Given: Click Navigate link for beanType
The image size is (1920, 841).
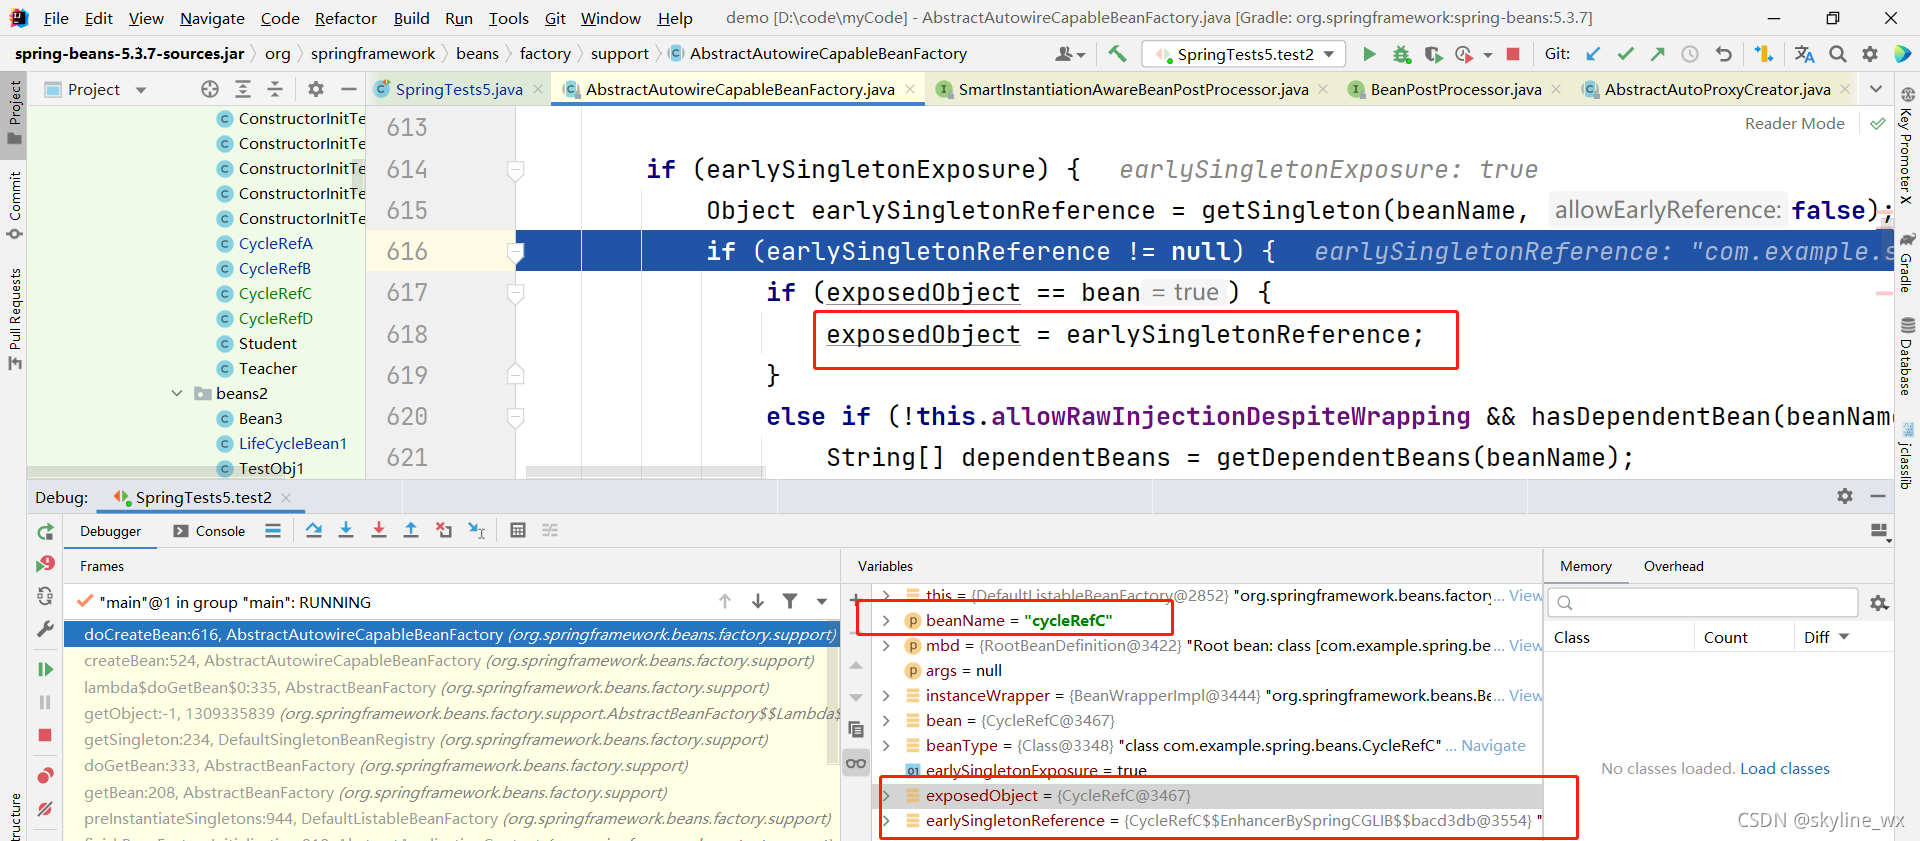Looking at the screenshot, I should pyautogui.click(x=1493, y=745).
